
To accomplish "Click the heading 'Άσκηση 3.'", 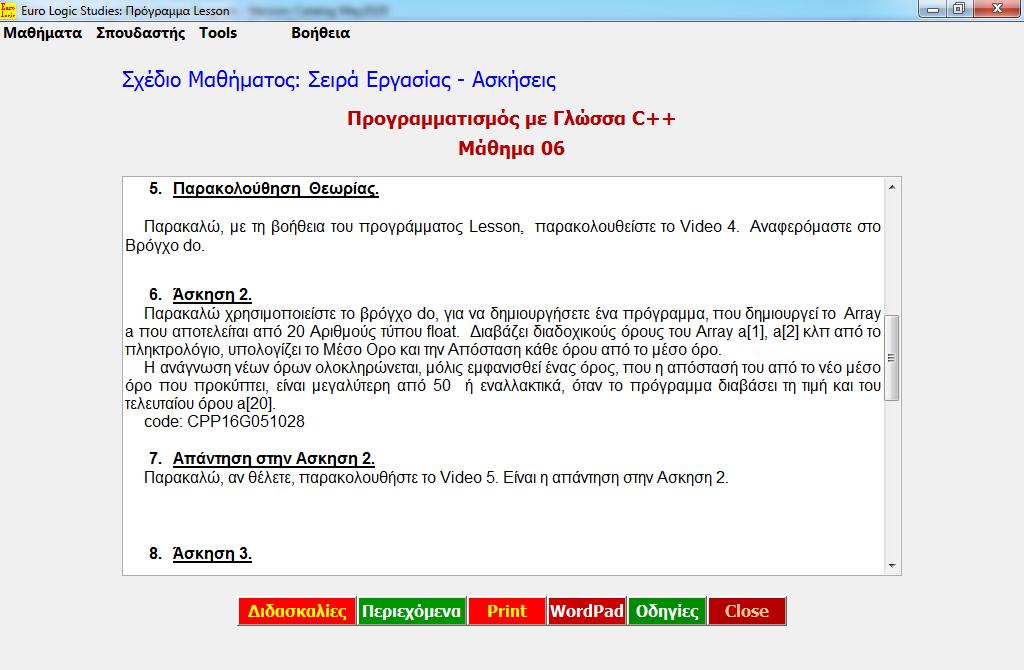I will point(212,554).
